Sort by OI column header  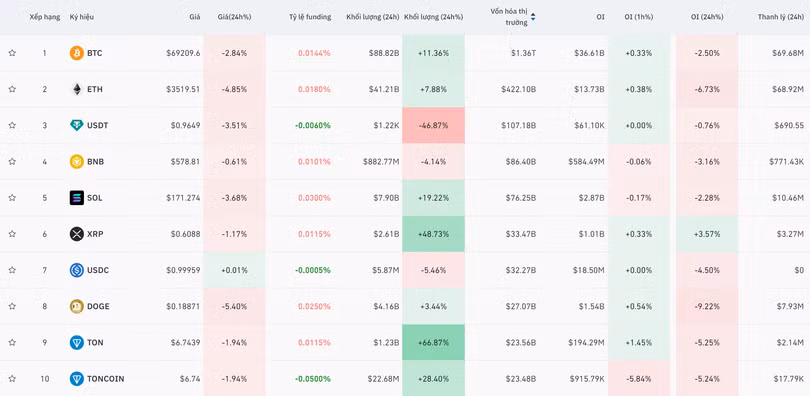(x=600, y=17)
